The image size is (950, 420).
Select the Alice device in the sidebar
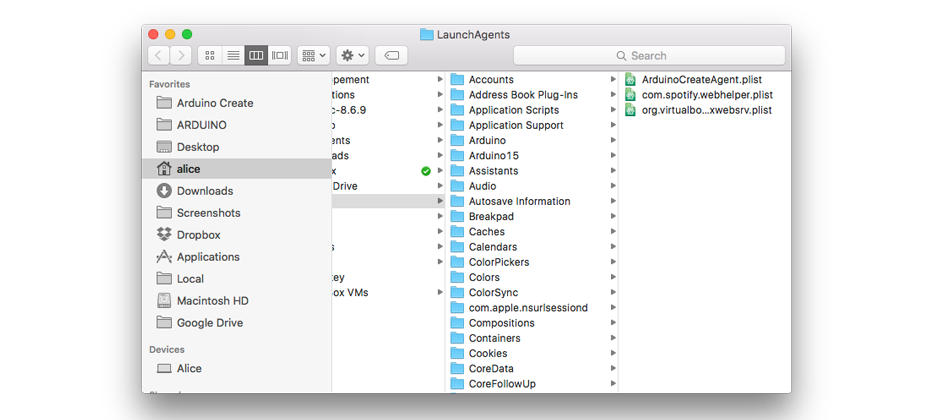point(236,368)
